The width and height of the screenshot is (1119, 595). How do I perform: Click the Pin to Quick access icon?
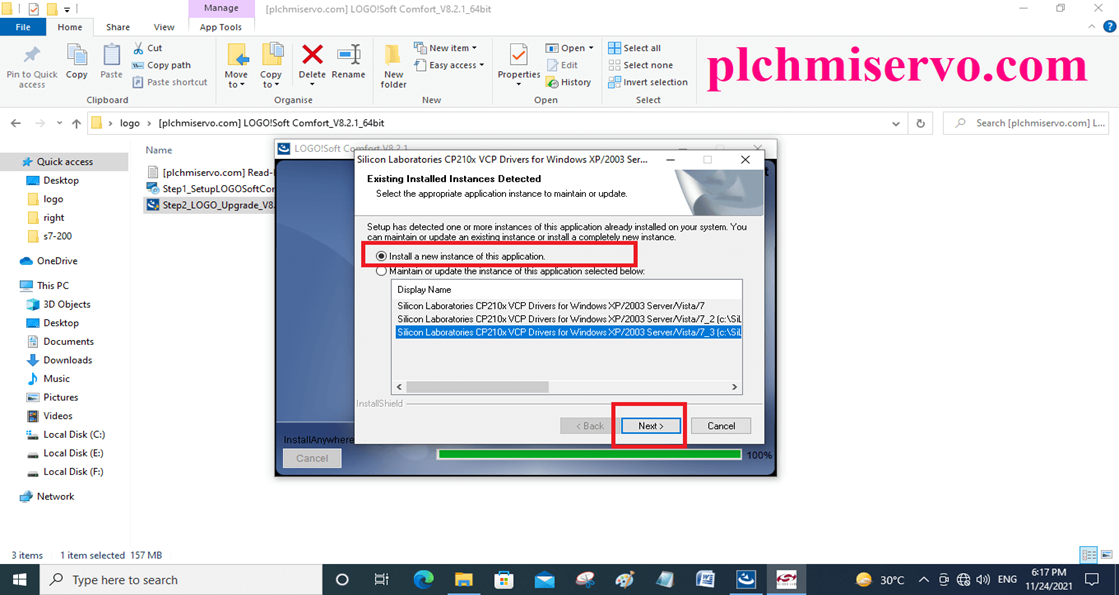[32, 55]
